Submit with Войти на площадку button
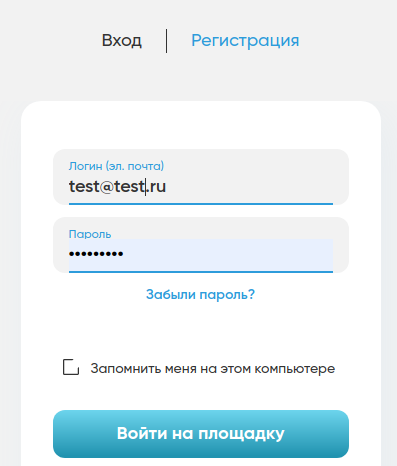Viewport: 397px width, 466px height. click(201, 434)
